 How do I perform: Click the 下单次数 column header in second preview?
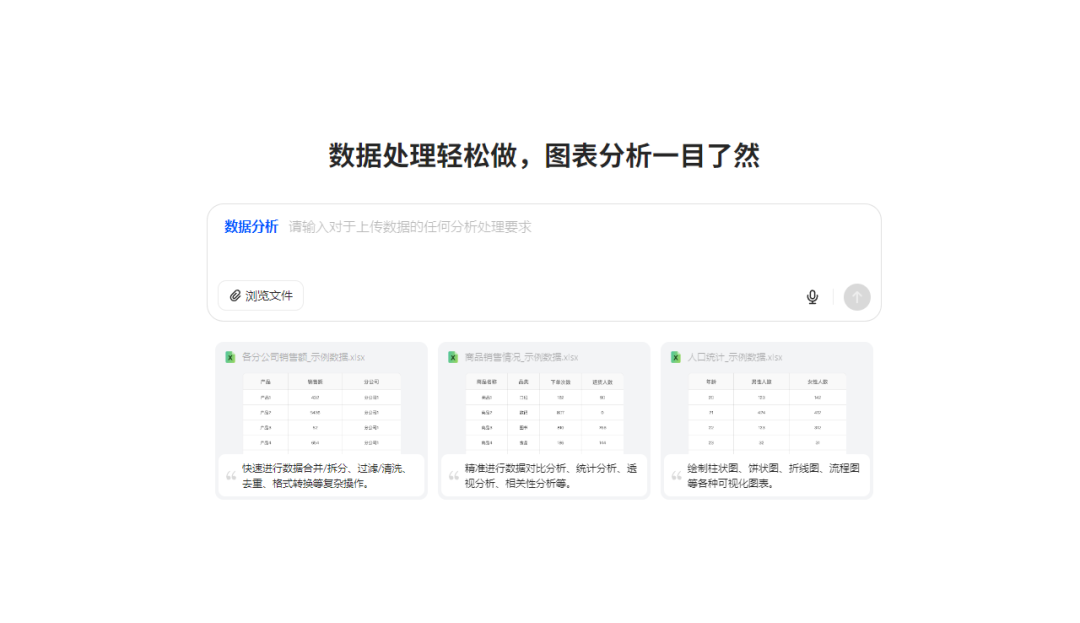(x=560, y=381)
